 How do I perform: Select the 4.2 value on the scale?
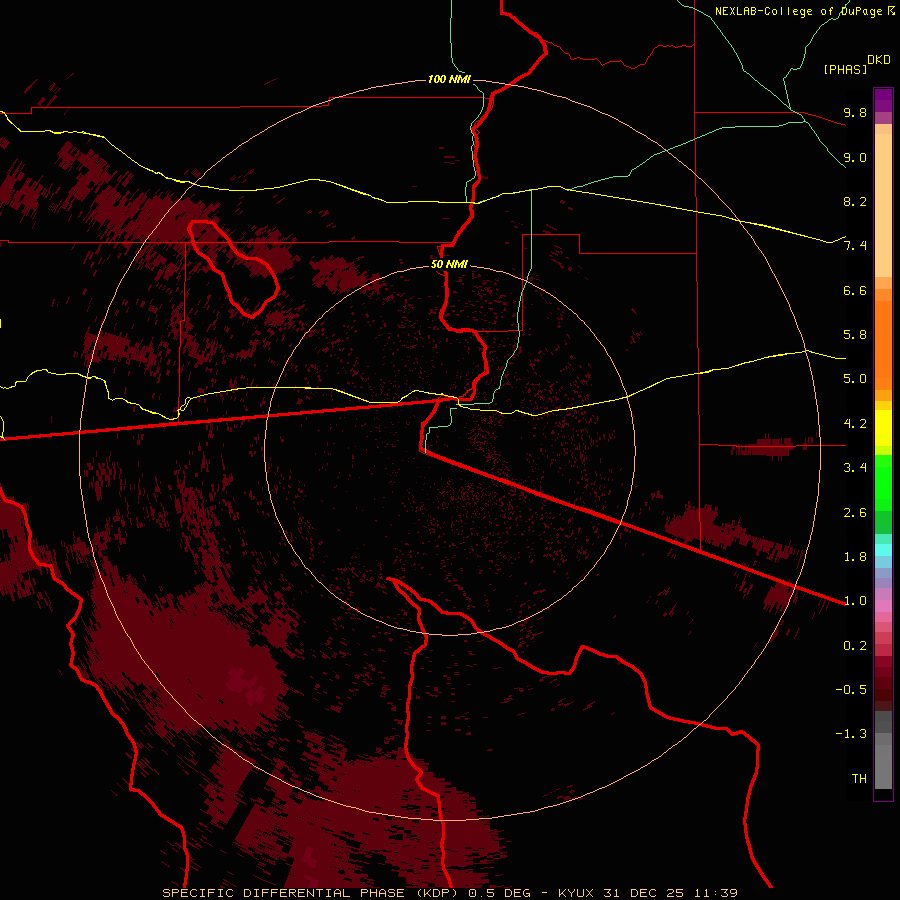[x=855, y=424]
